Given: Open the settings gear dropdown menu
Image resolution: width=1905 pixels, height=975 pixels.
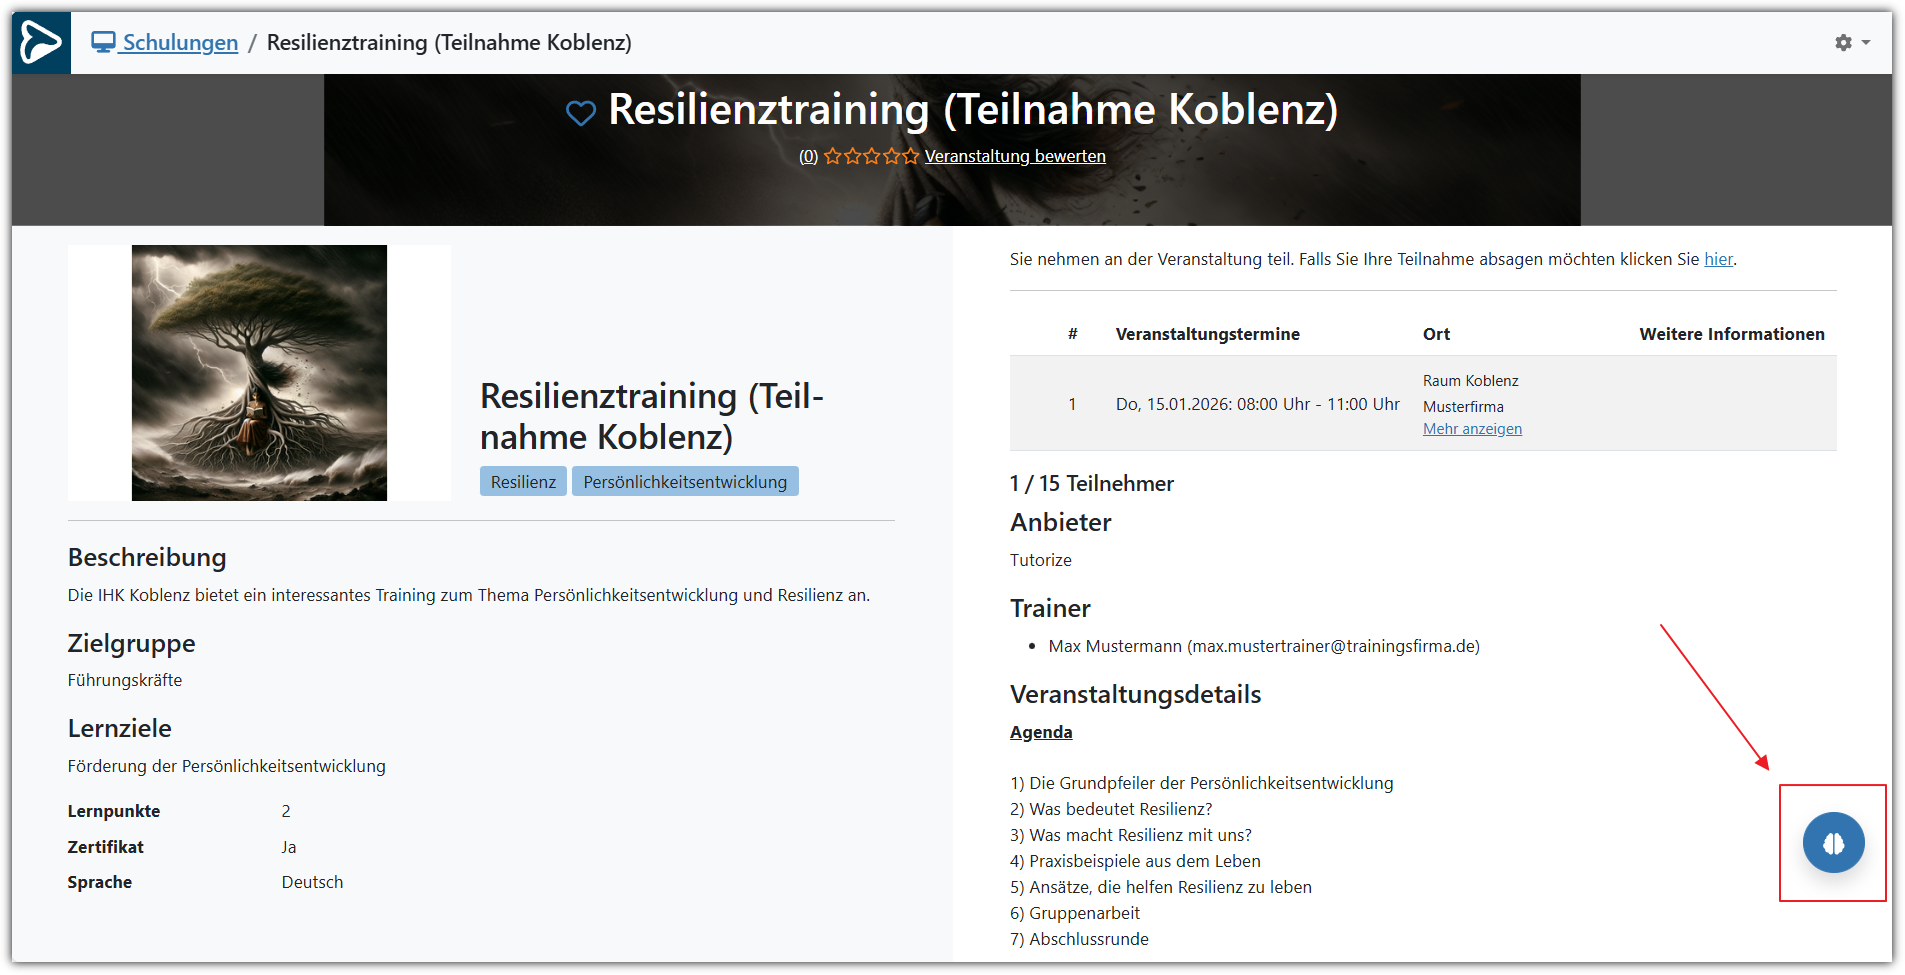Looking at the screenshot, I should 1851,43.
